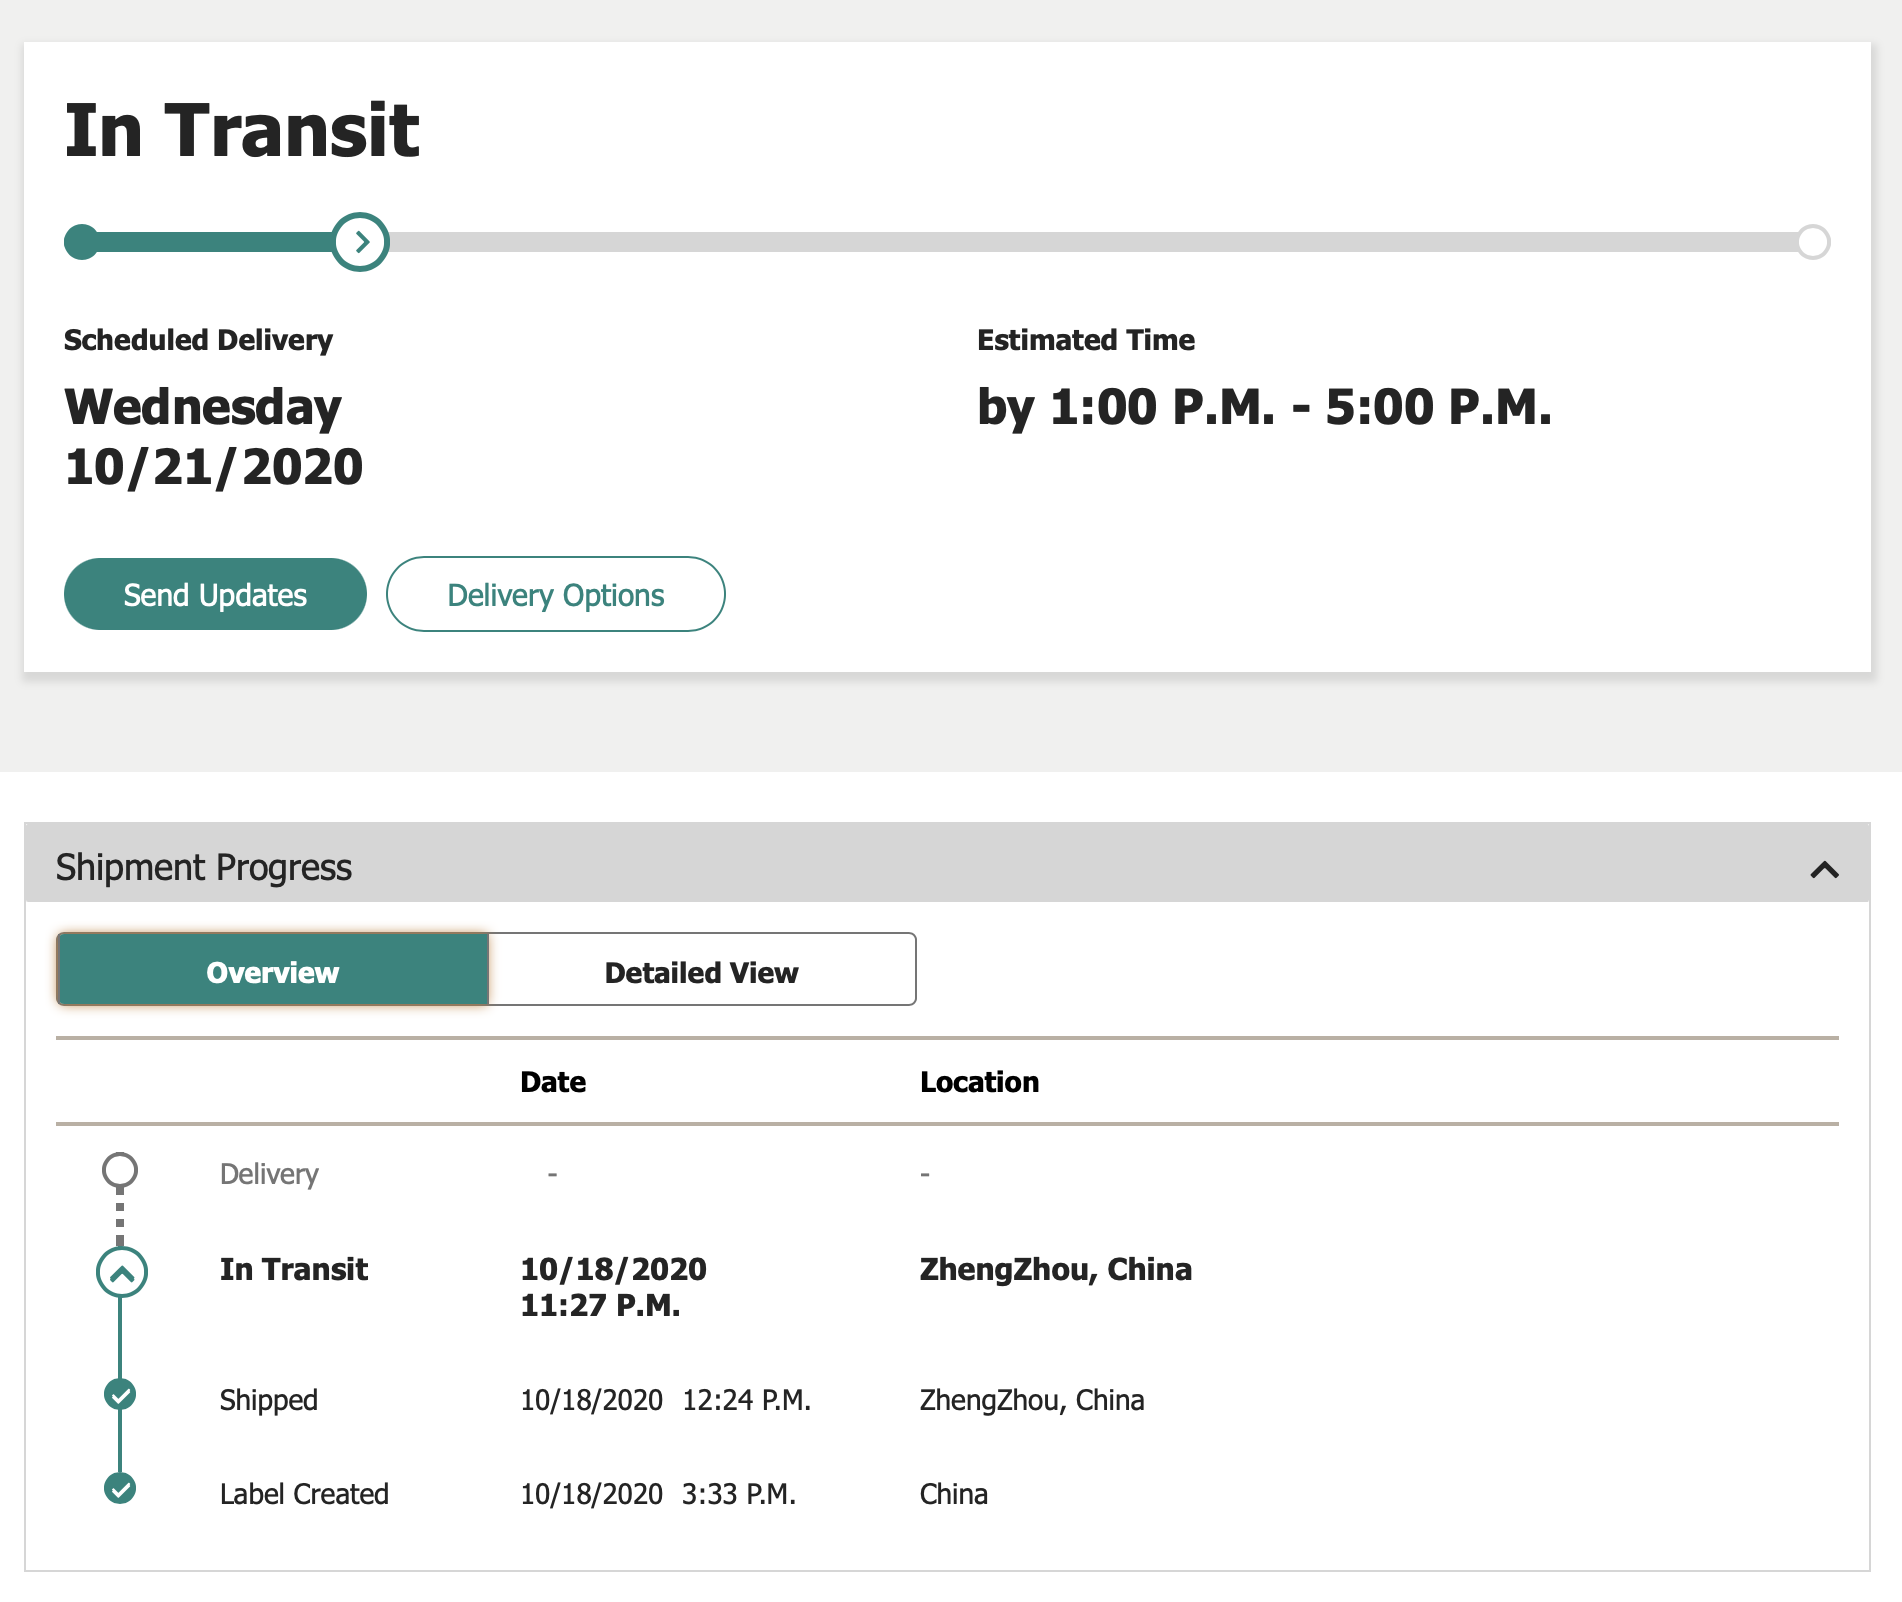Click the Send Updates button

215,594
